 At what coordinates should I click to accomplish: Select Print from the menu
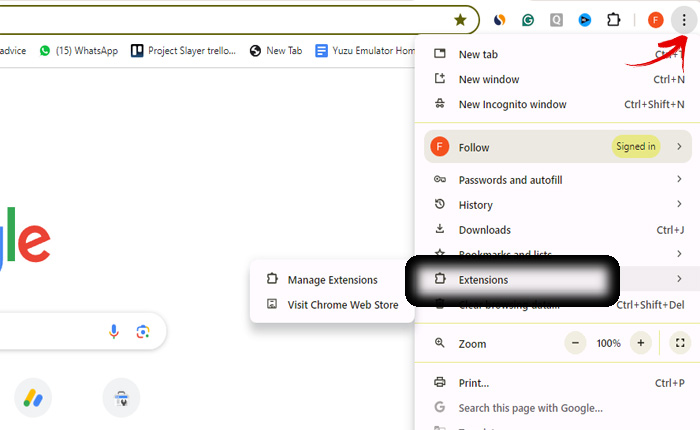557,383
